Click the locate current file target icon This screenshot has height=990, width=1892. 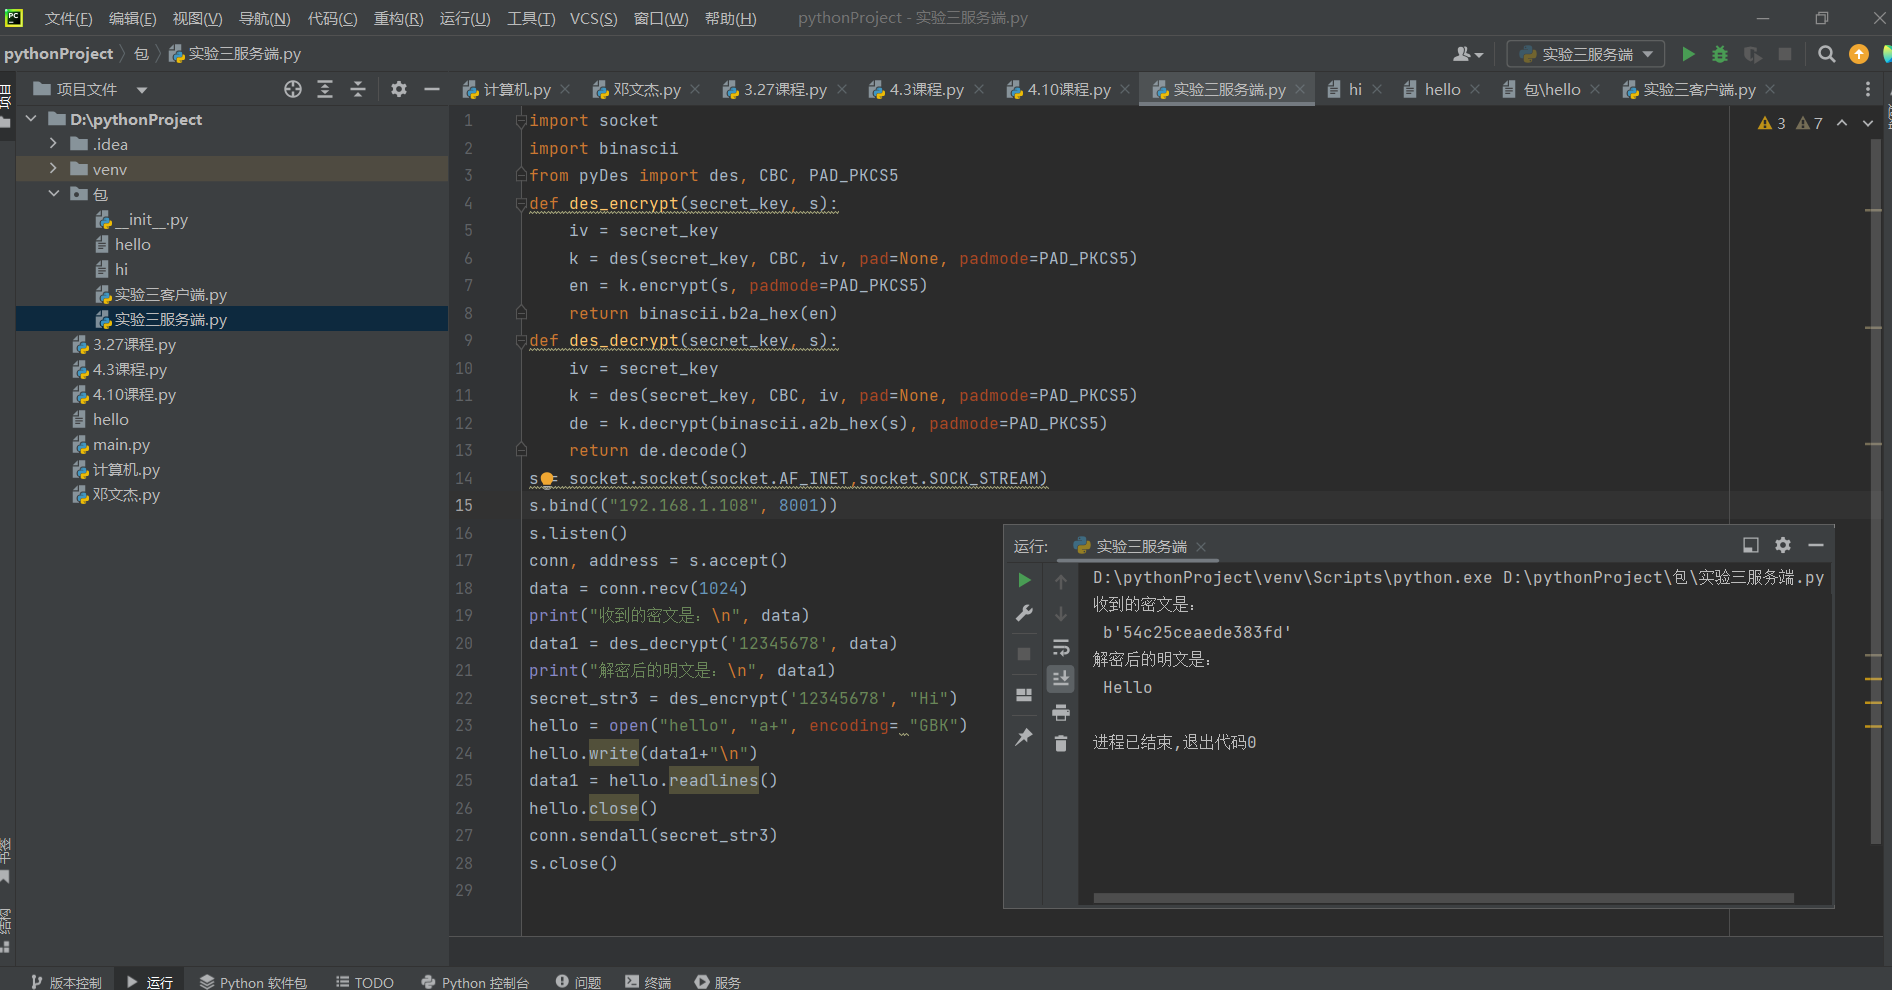[292, 89]
